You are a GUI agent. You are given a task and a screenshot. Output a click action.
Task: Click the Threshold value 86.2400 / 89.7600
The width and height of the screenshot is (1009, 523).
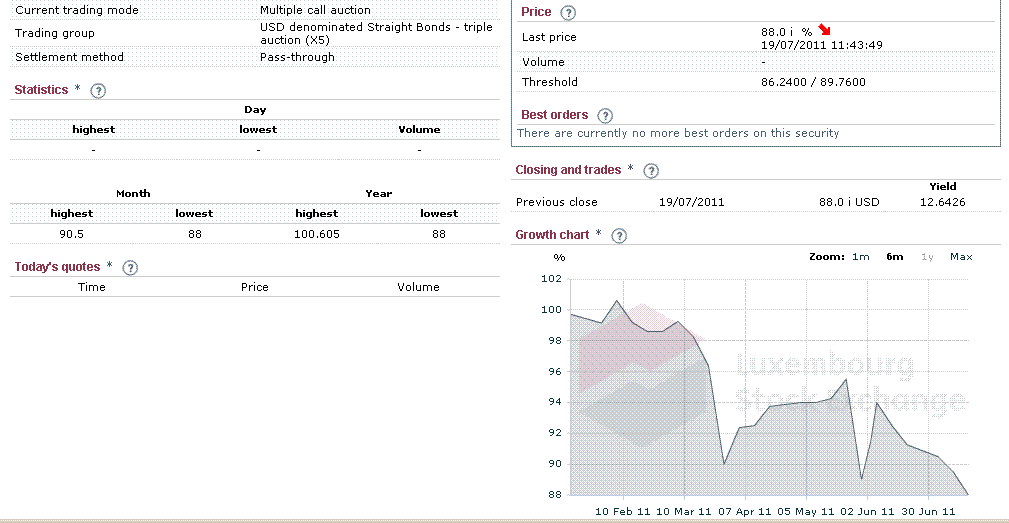click(x=813, y=82)
